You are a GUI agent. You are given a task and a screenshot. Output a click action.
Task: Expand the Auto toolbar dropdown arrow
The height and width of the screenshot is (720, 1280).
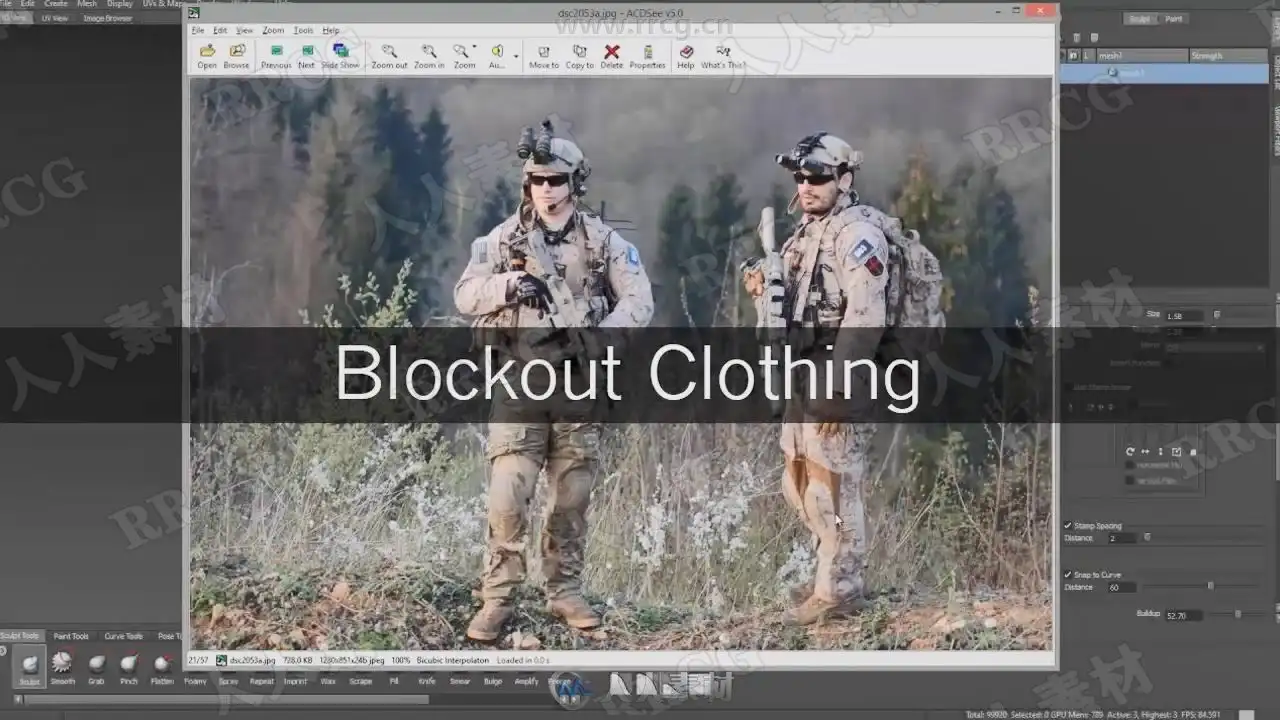point(516,56)
